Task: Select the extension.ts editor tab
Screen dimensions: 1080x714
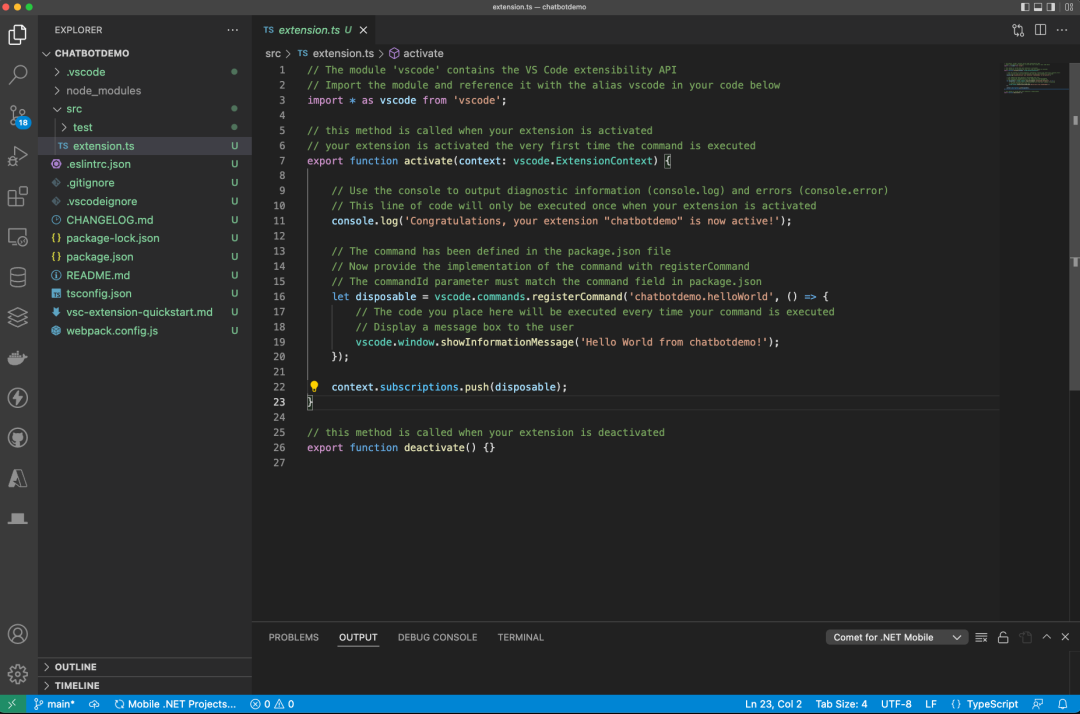Action: (315, 30)
